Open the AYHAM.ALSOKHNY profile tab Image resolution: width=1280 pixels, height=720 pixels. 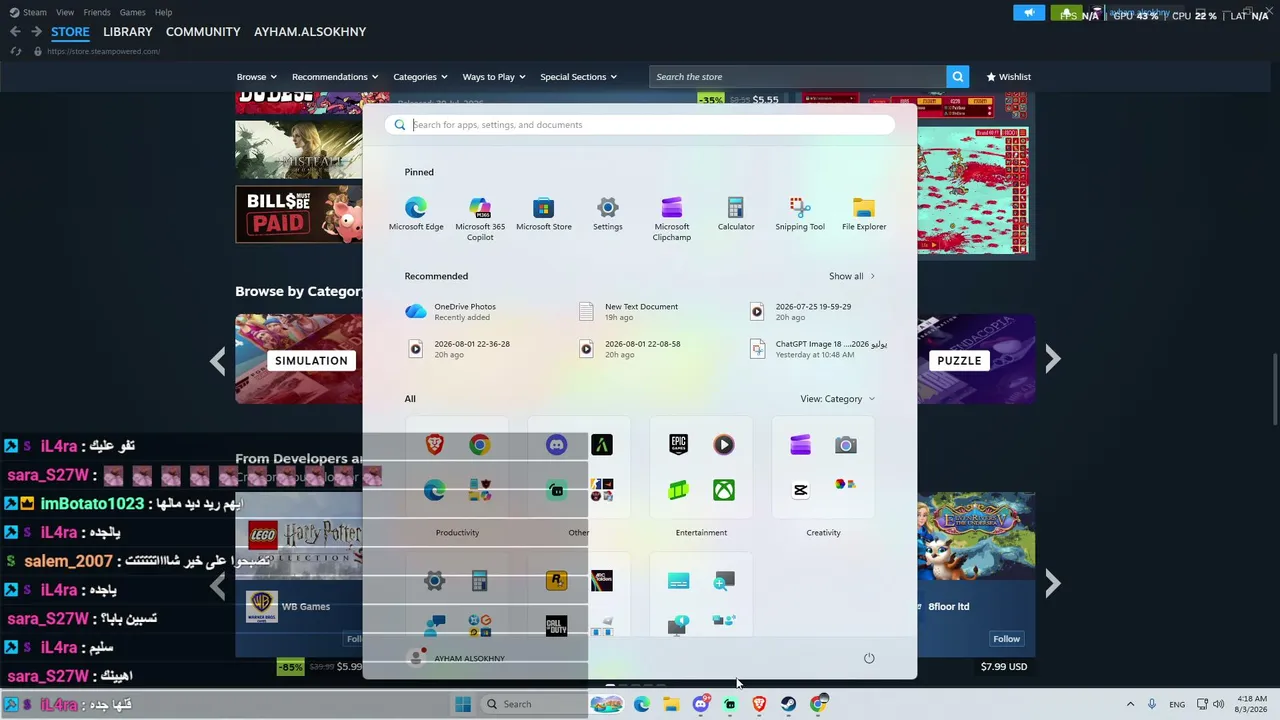tap(310, 32)
